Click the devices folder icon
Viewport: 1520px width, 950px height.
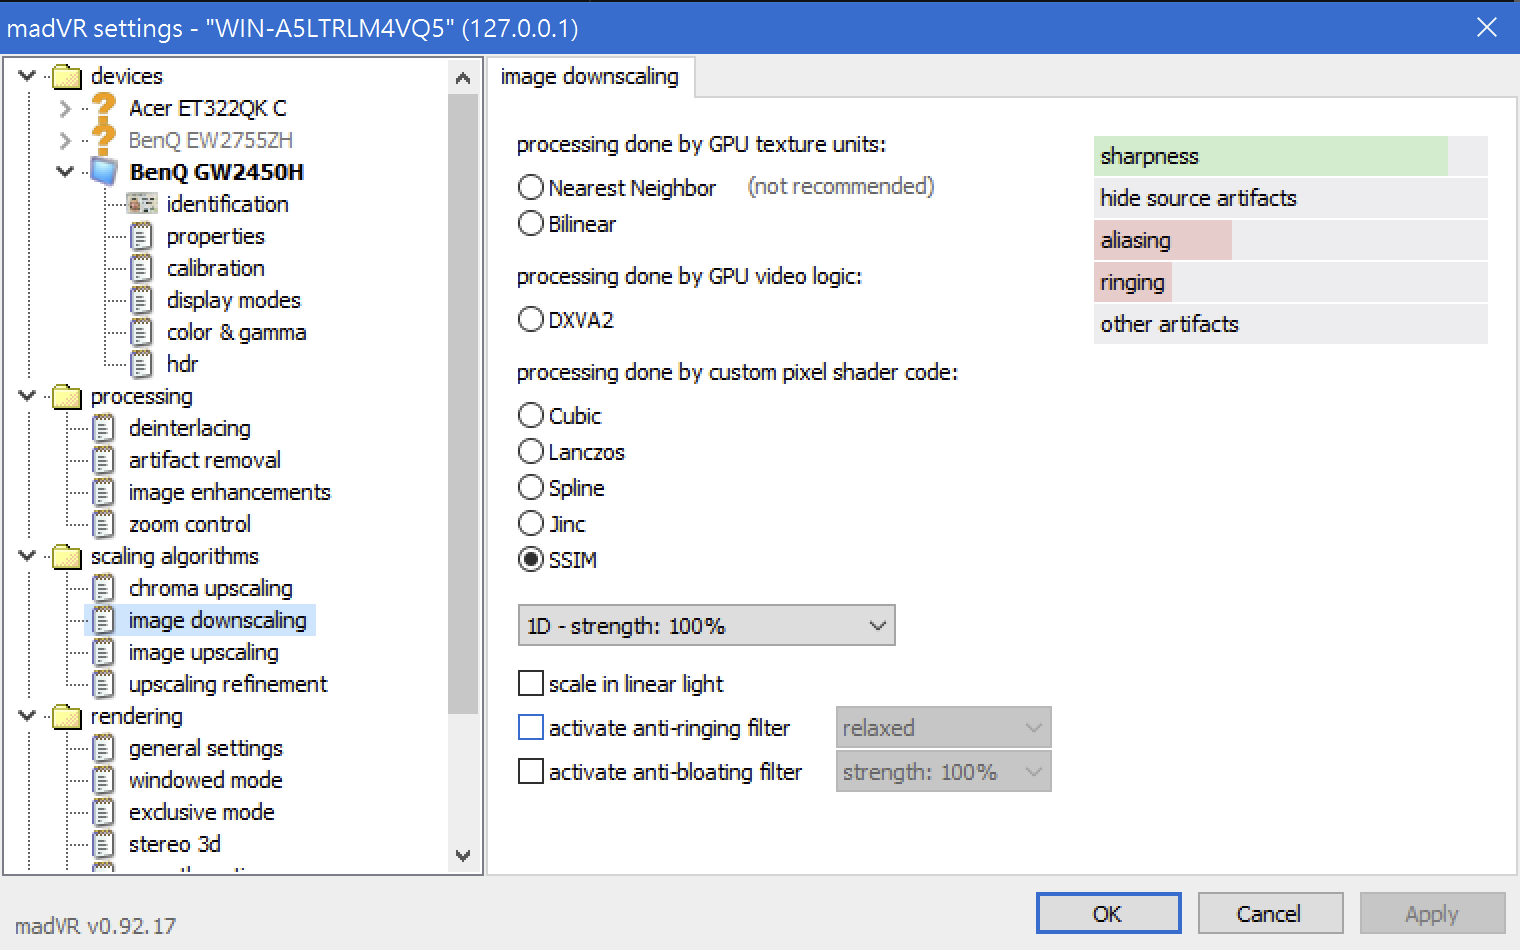67,76
